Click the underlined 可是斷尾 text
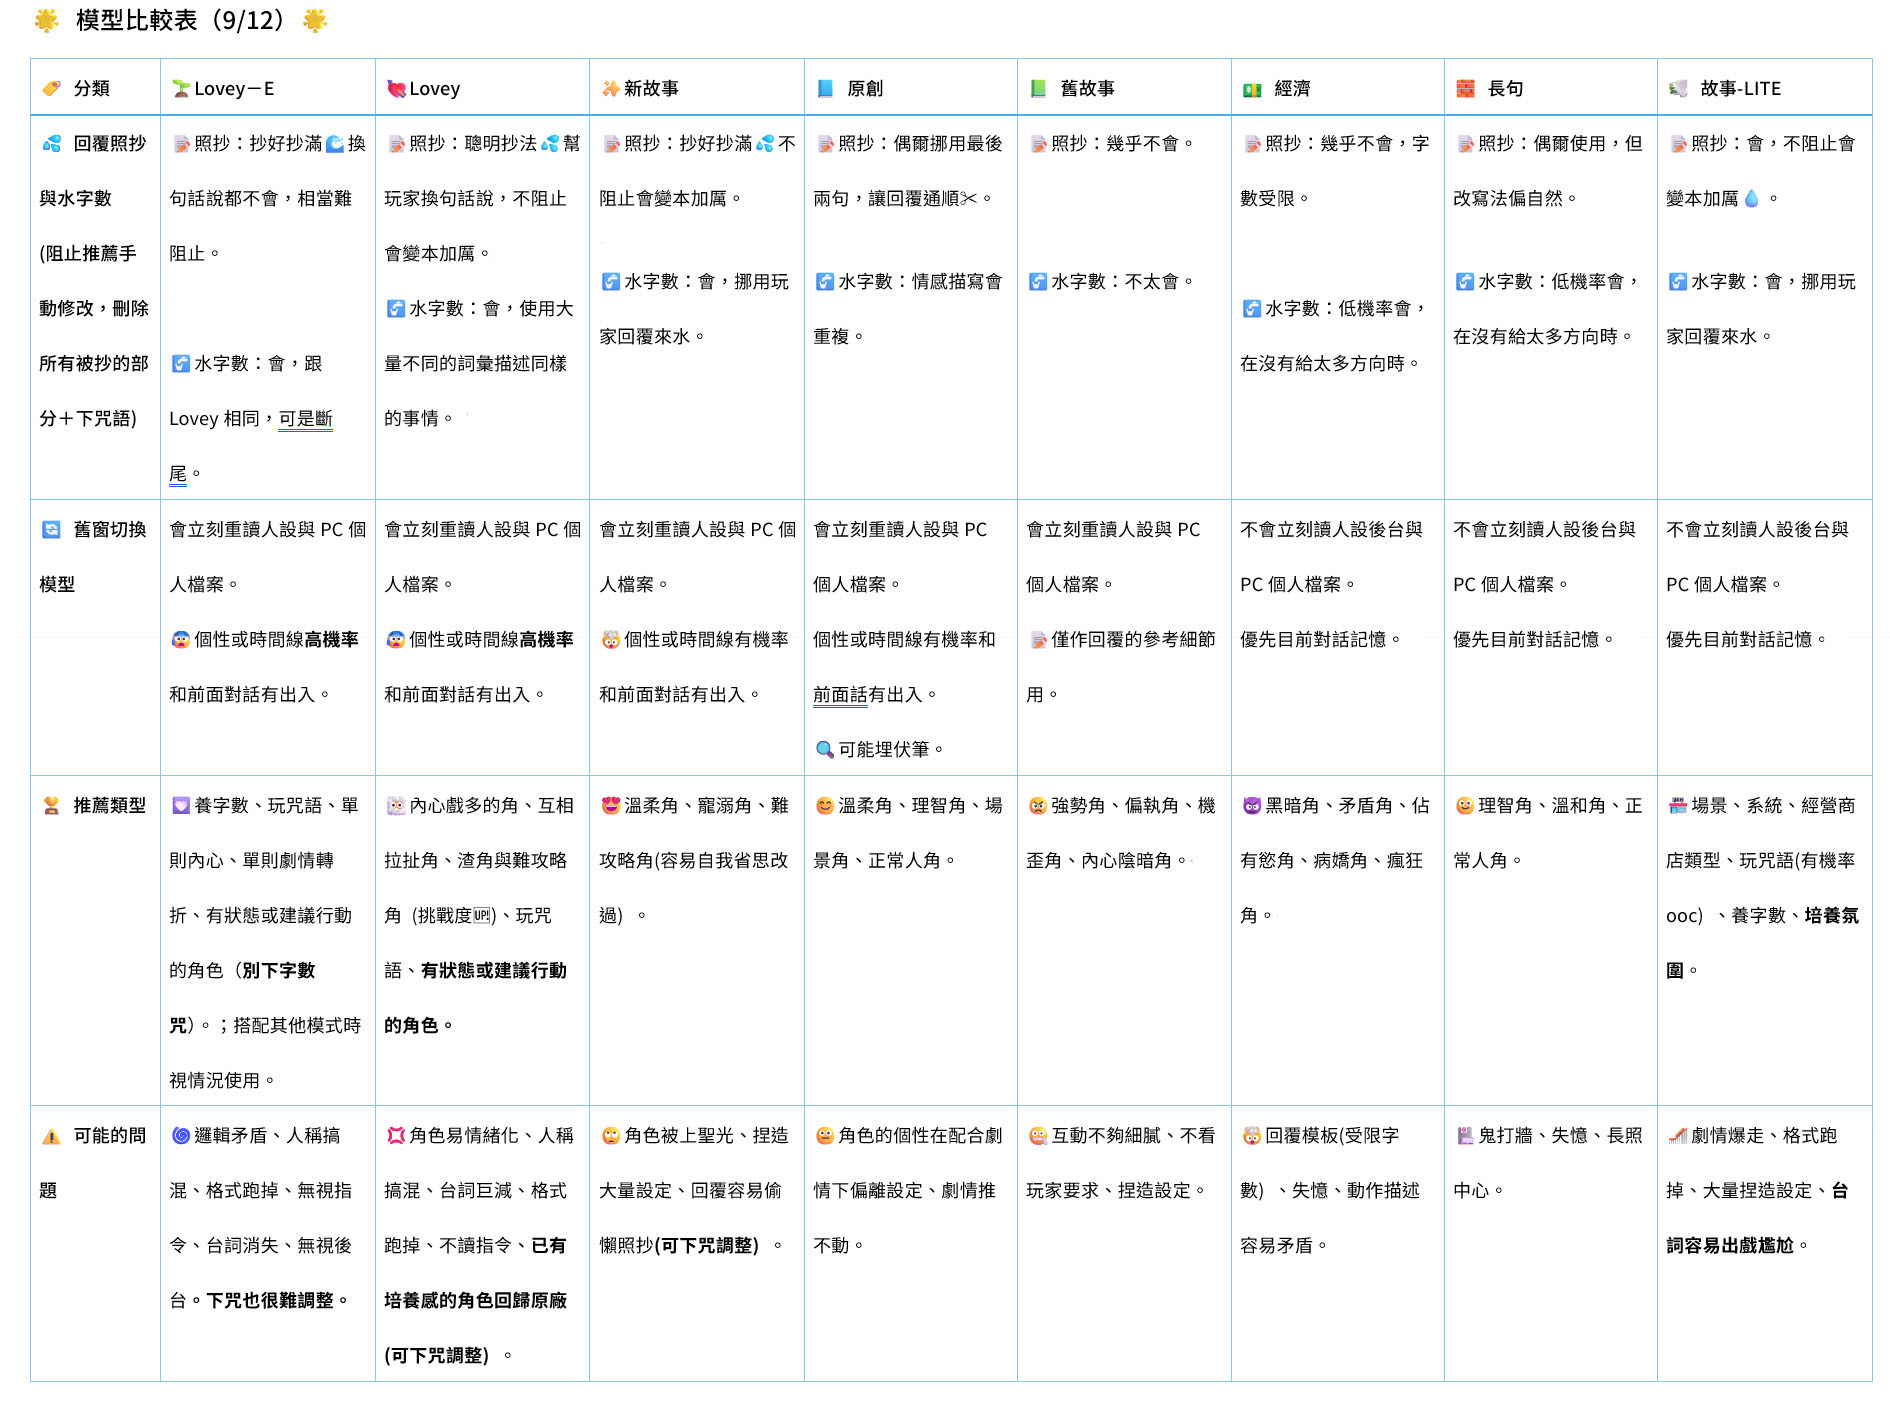Screen dimensions: 1890x1404 click(x=305, y=419)
